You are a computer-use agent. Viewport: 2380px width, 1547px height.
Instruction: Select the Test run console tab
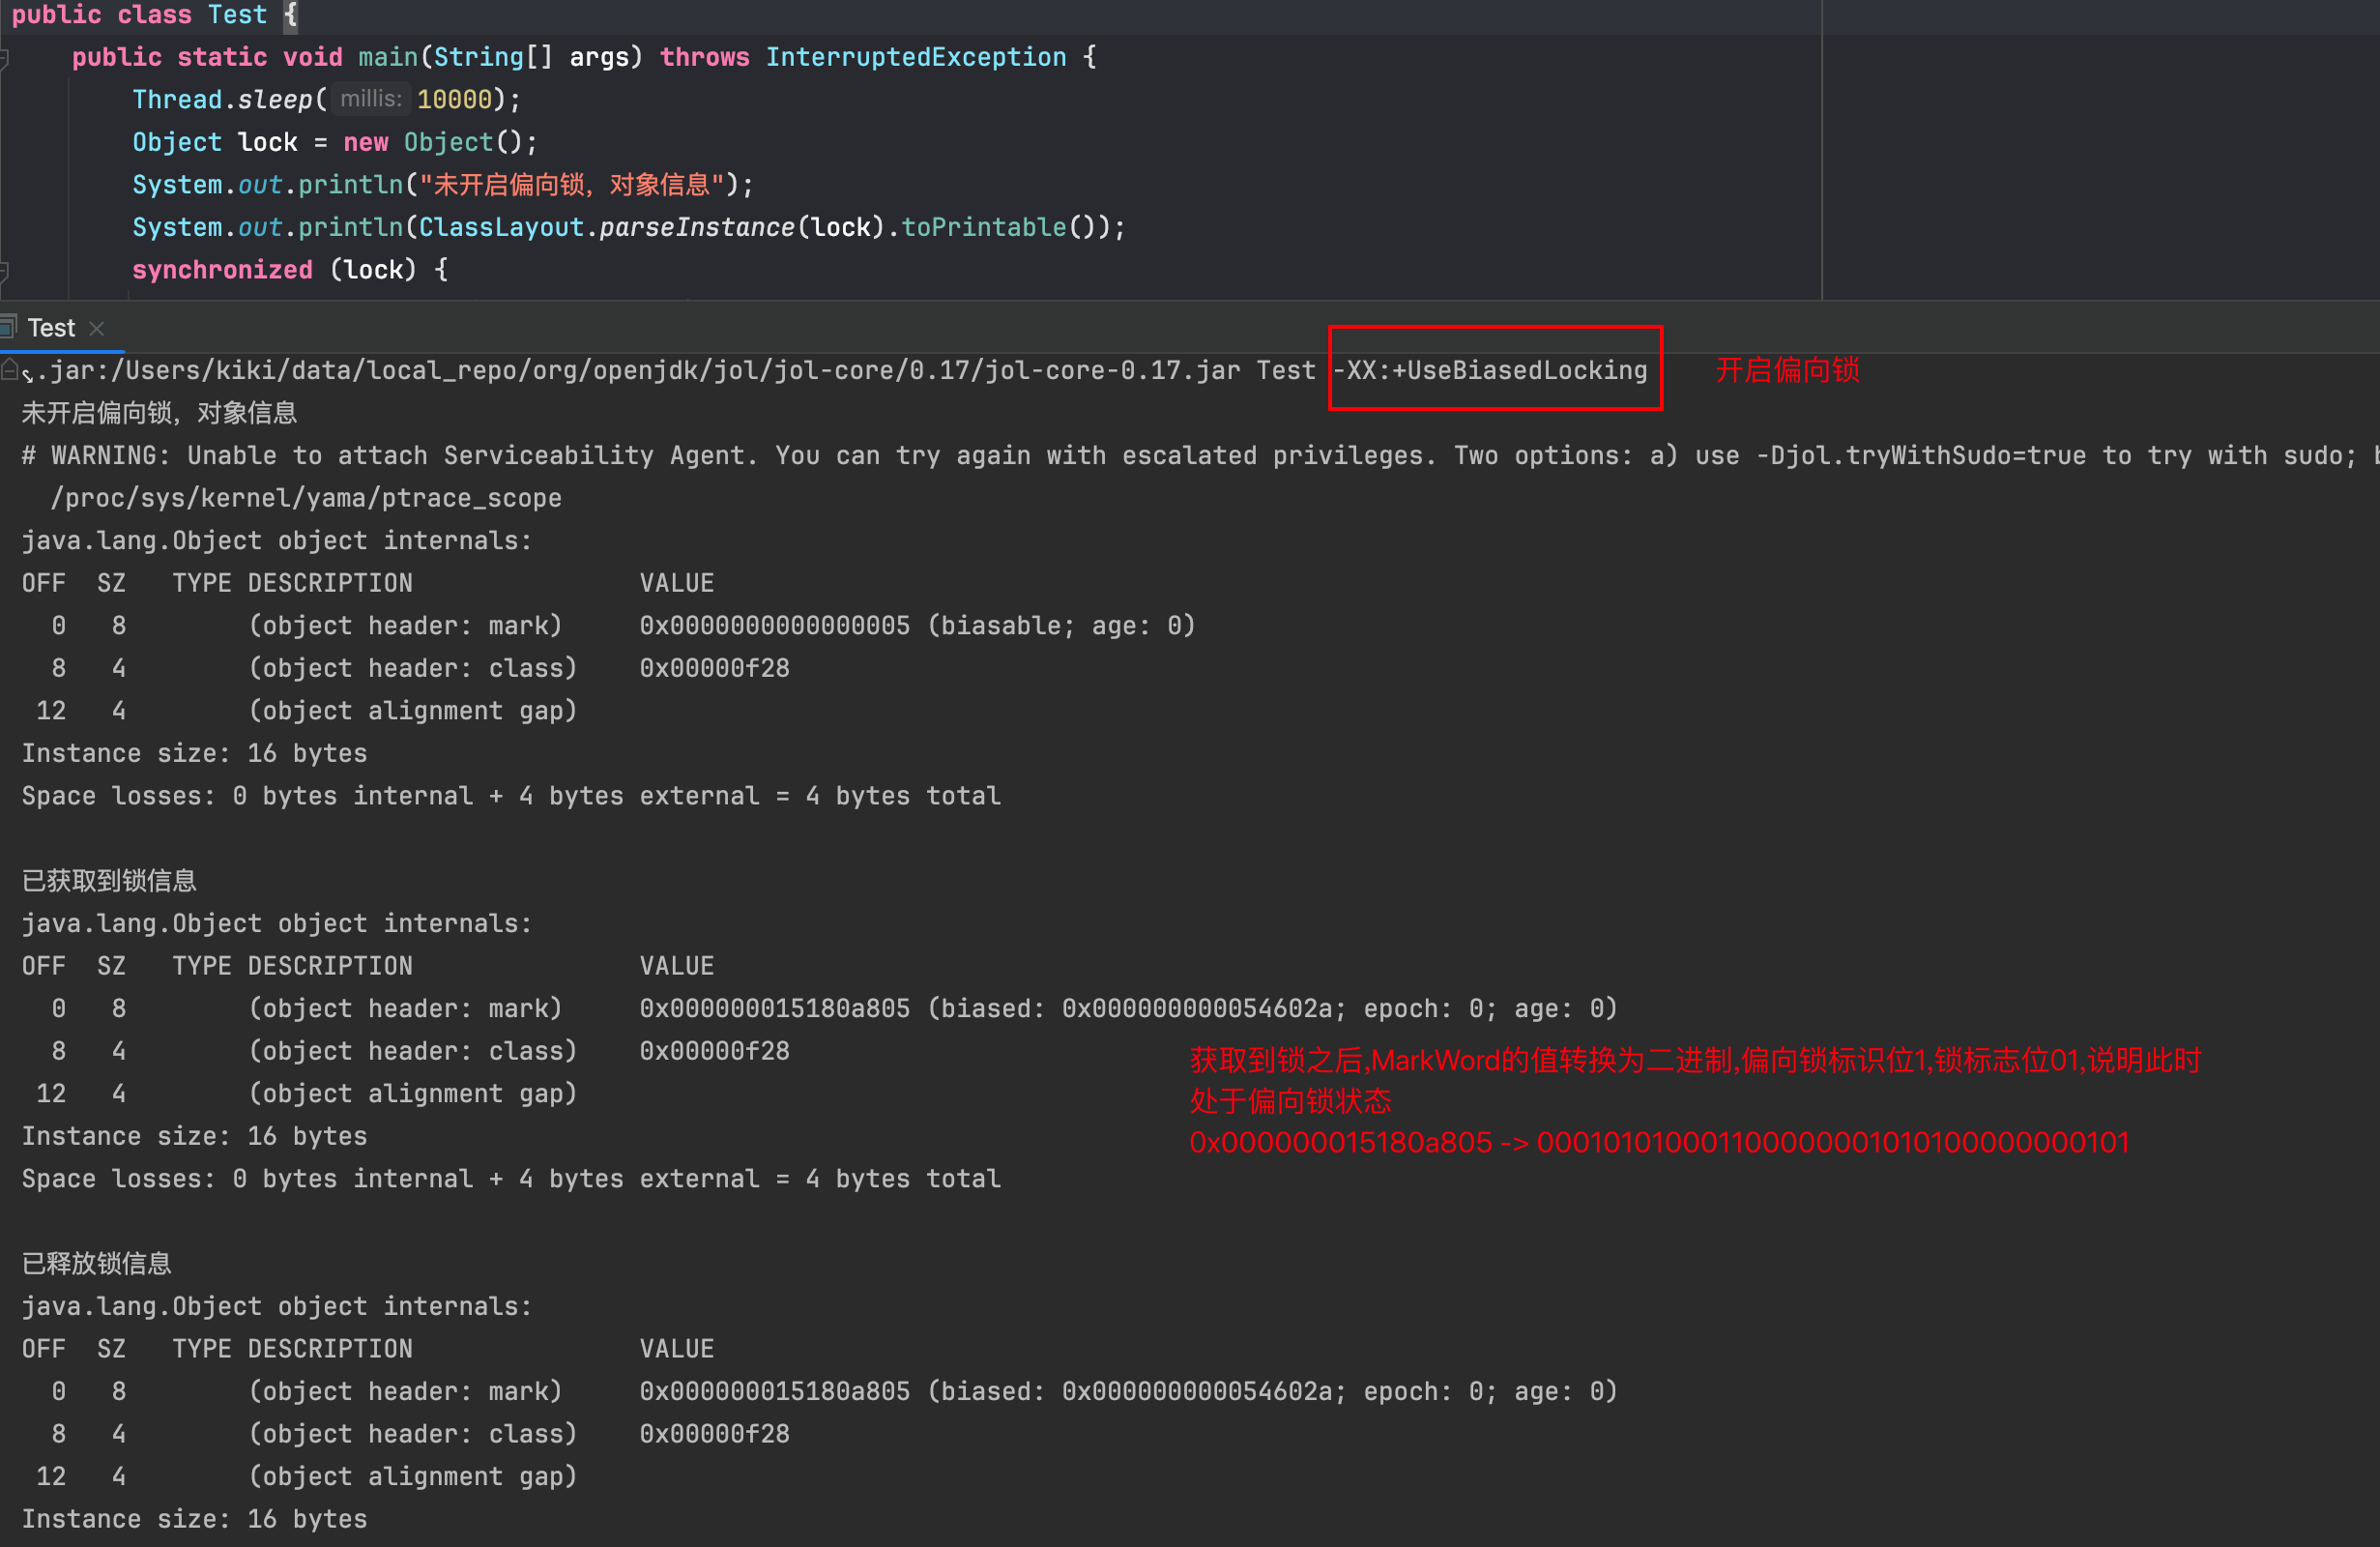(x=50, y=328)
